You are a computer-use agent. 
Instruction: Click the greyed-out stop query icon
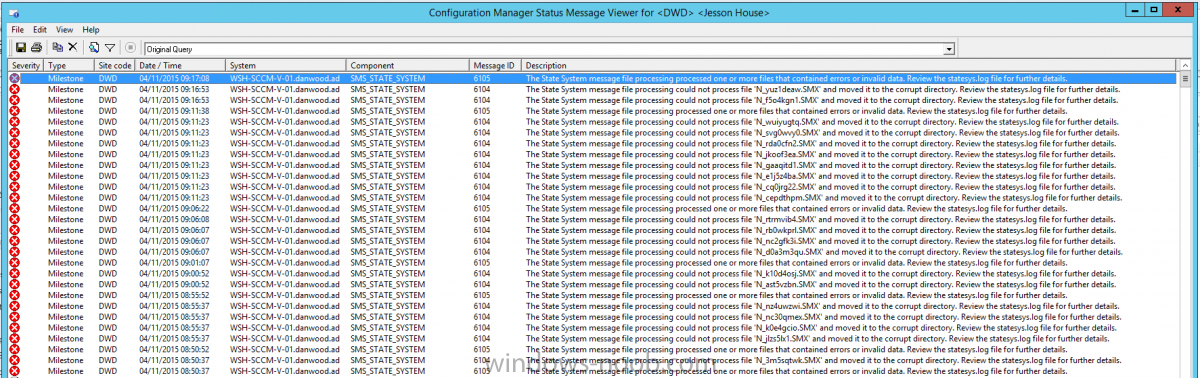131,47
